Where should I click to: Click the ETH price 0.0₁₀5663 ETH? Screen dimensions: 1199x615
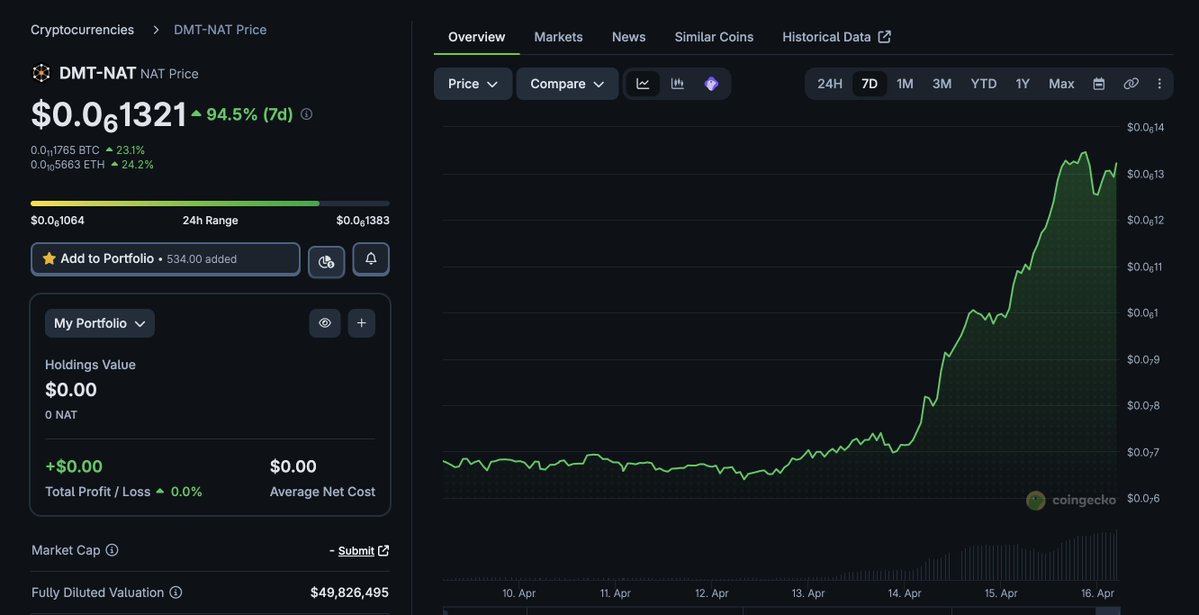point(67,164)
